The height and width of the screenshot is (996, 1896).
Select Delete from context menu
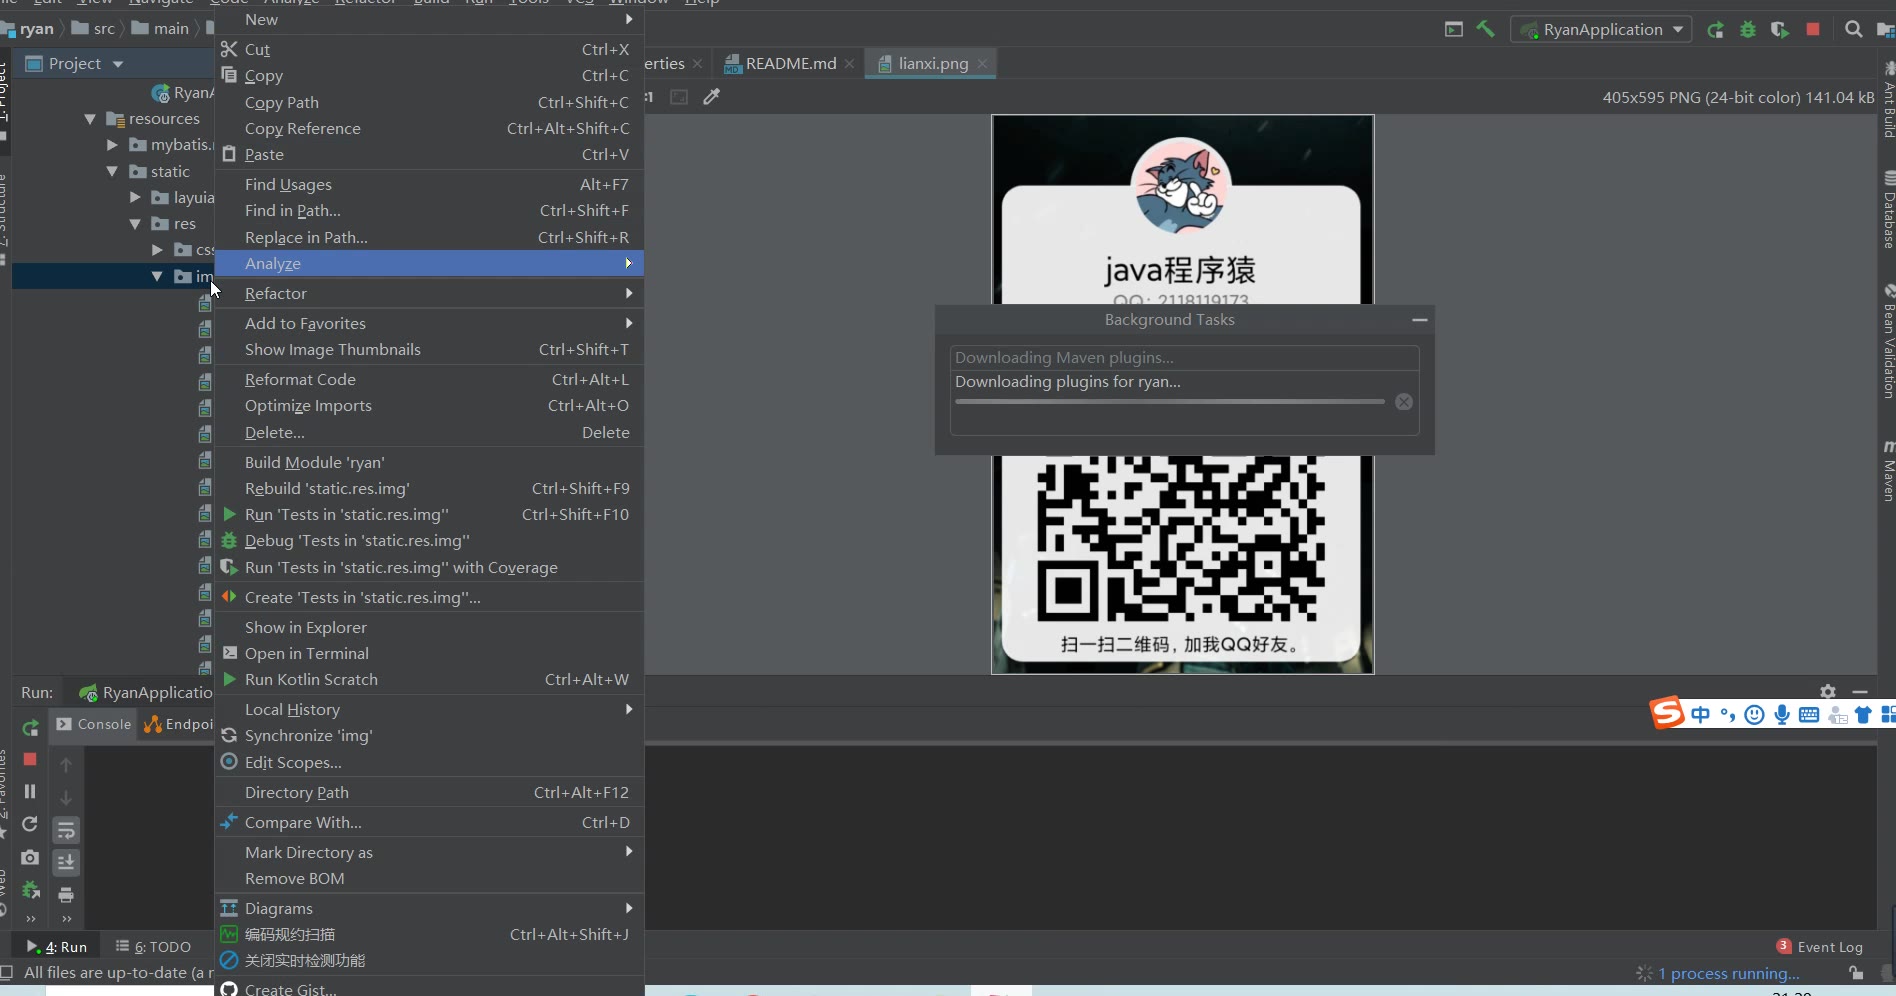pos(429,432)
